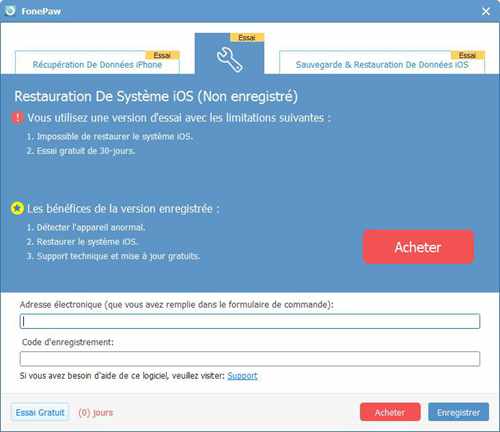Click the small Acheter button at bottom
Image resolution: width=500 pixels, height=432 pixels.
point(390,412)
